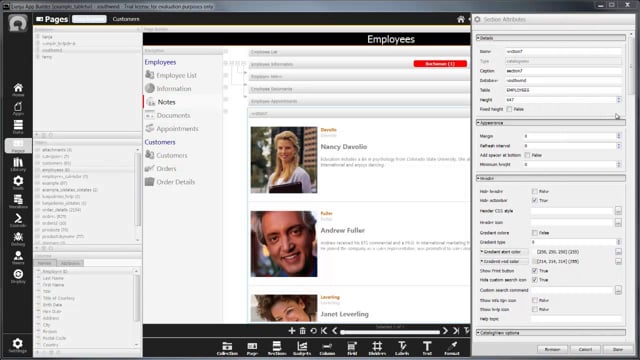Viewport: 640px width, 360px height.
Task: Open the Information menu item
Action: pyautogui.click(x=174, y=89)
